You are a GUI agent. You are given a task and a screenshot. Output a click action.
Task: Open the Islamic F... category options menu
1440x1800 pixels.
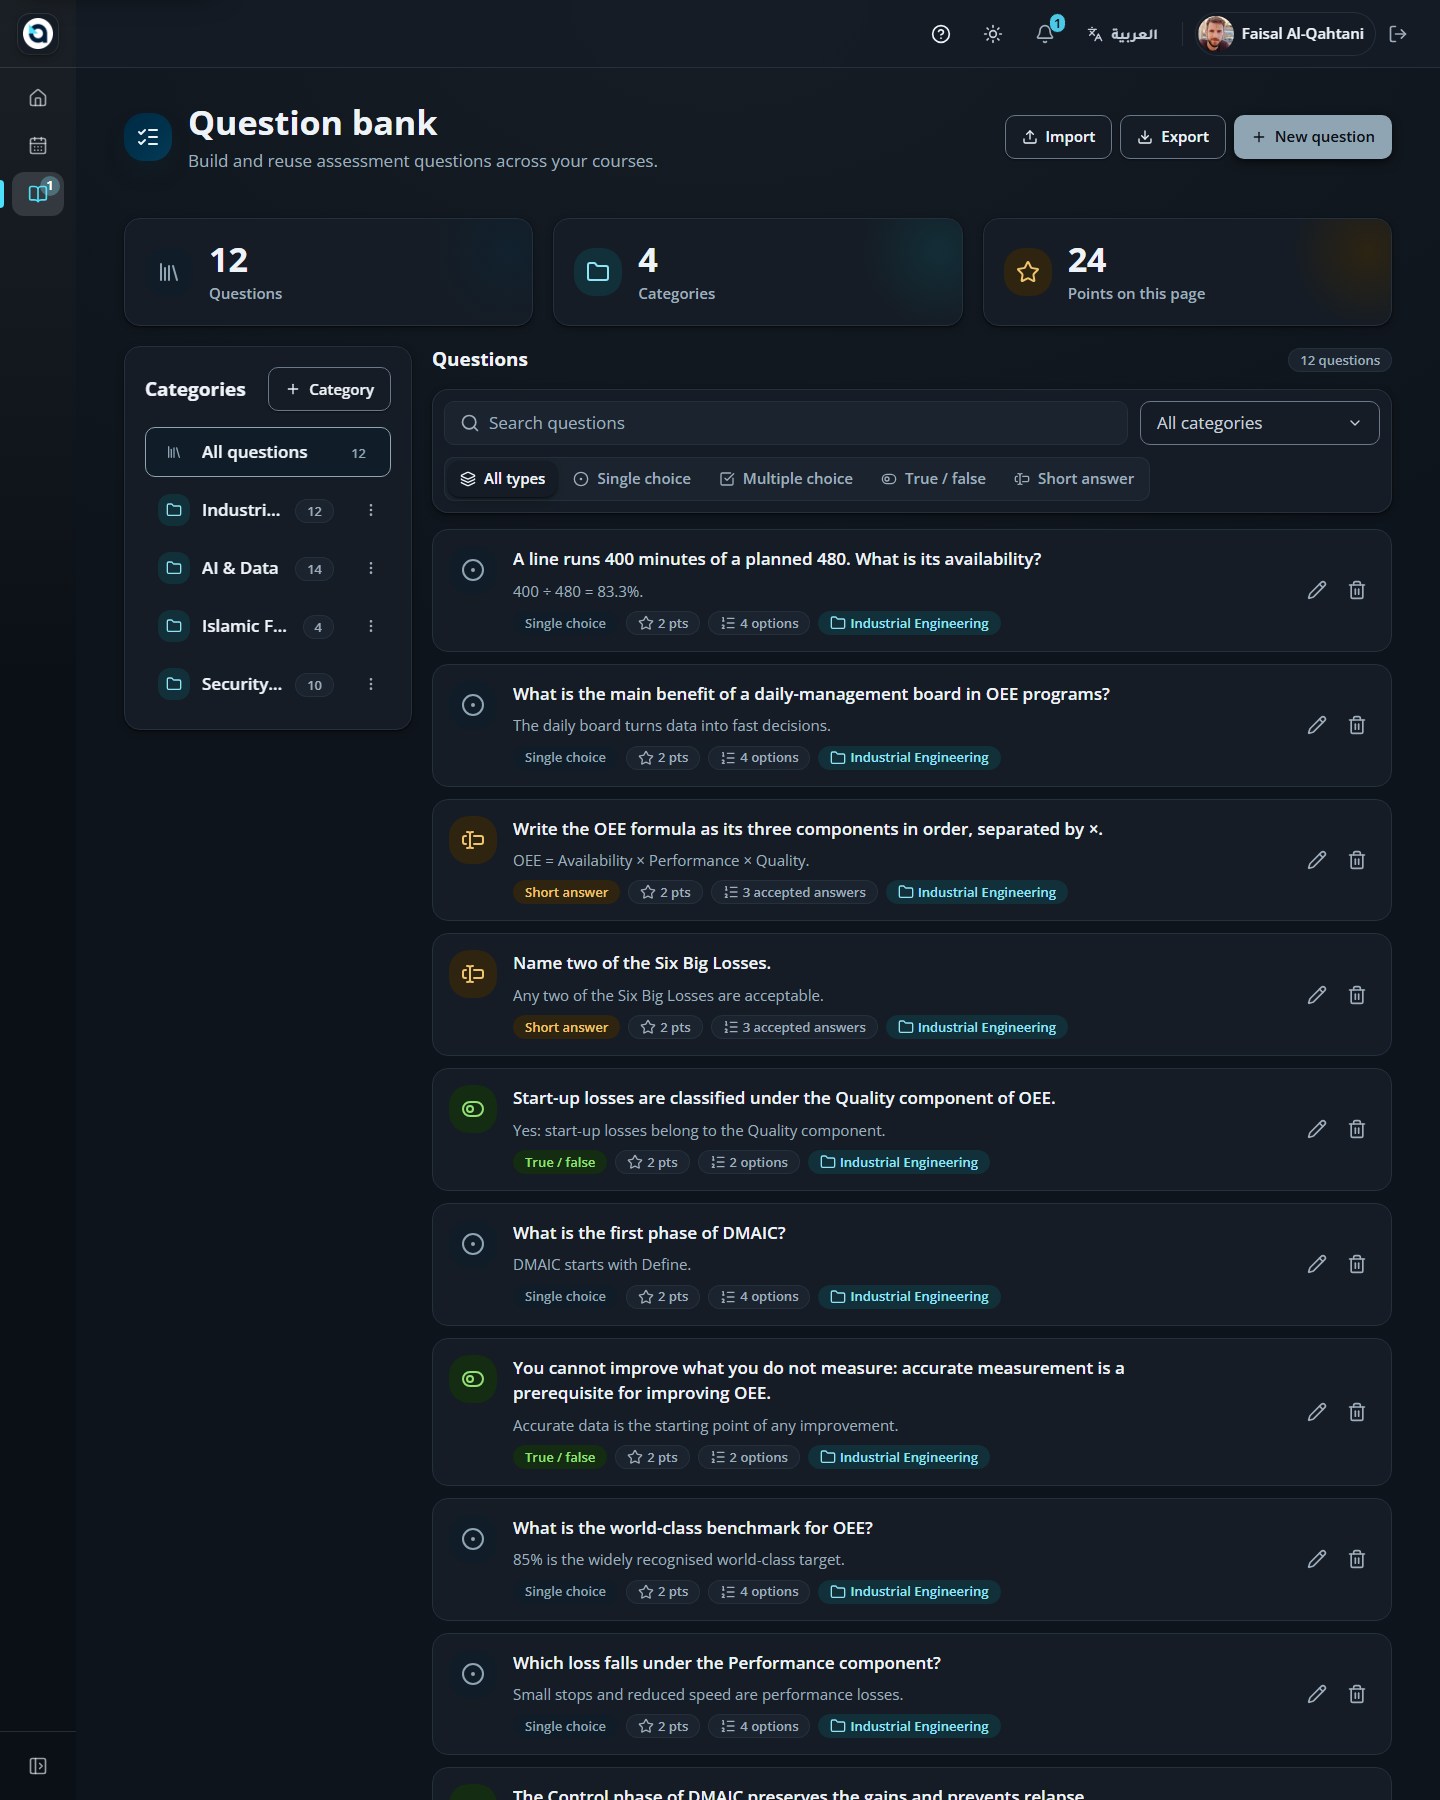click(371, 626)
